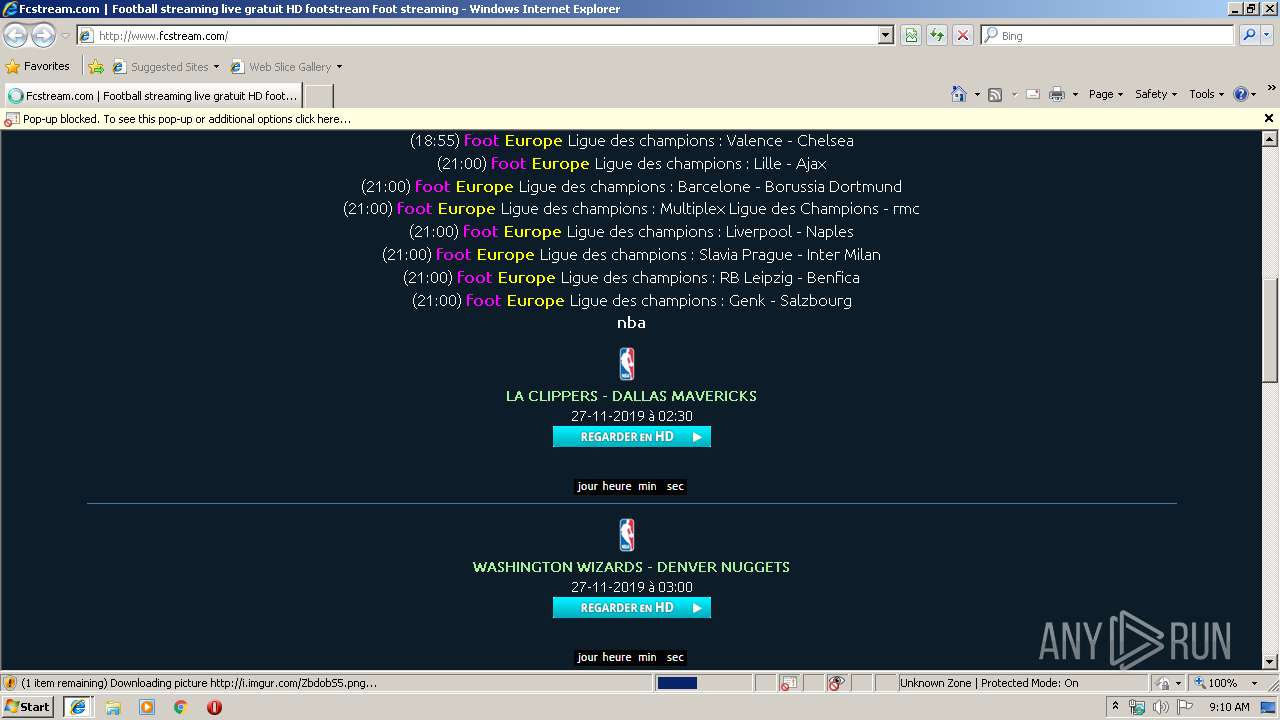
Task: Click the Multiplex Ligue des Champions rmc line
Action: click(x=631, y=209)
